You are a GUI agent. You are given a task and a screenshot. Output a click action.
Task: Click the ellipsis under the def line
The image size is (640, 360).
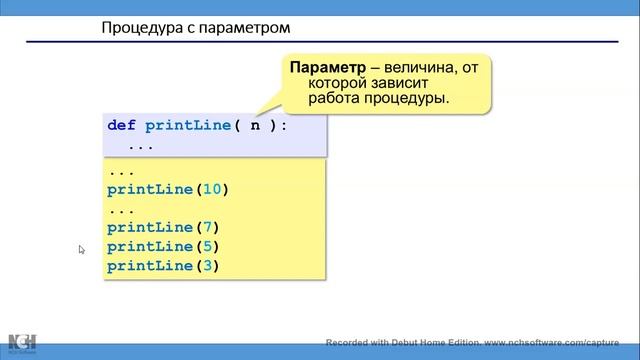click(141, 147)
